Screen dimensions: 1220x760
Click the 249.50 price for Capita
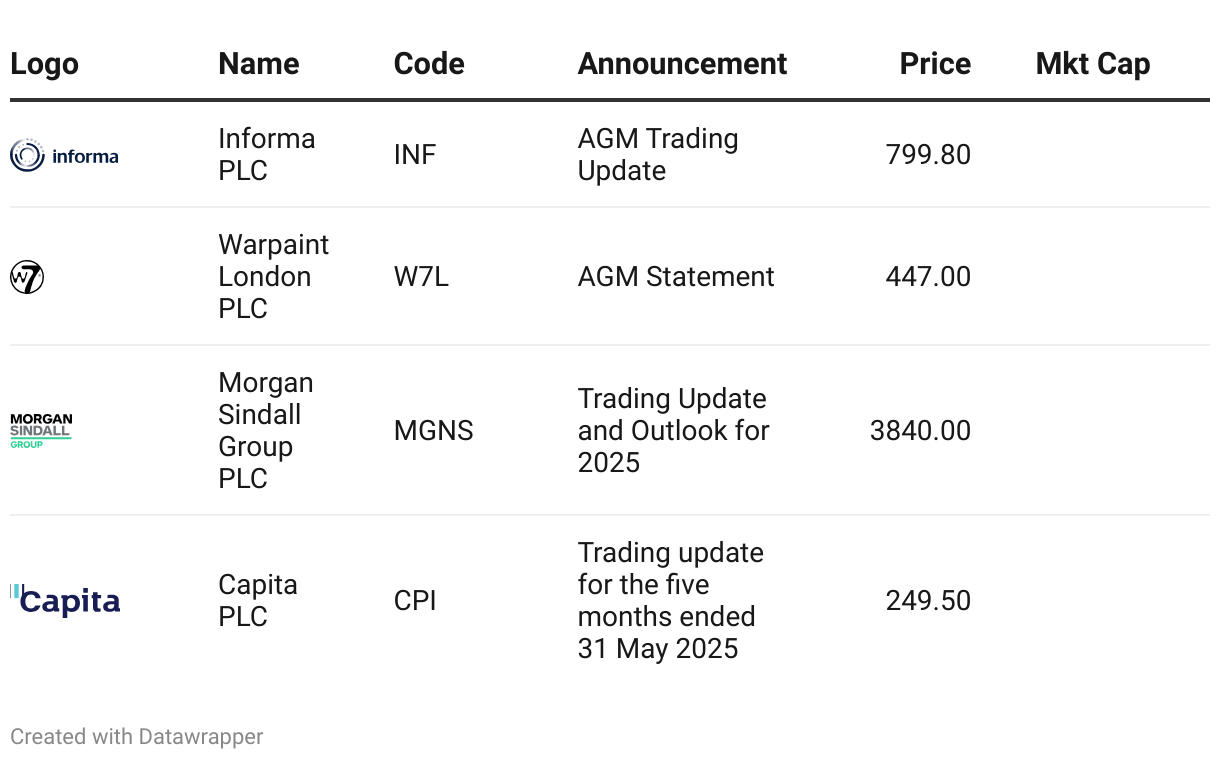[x=927, y=600]
